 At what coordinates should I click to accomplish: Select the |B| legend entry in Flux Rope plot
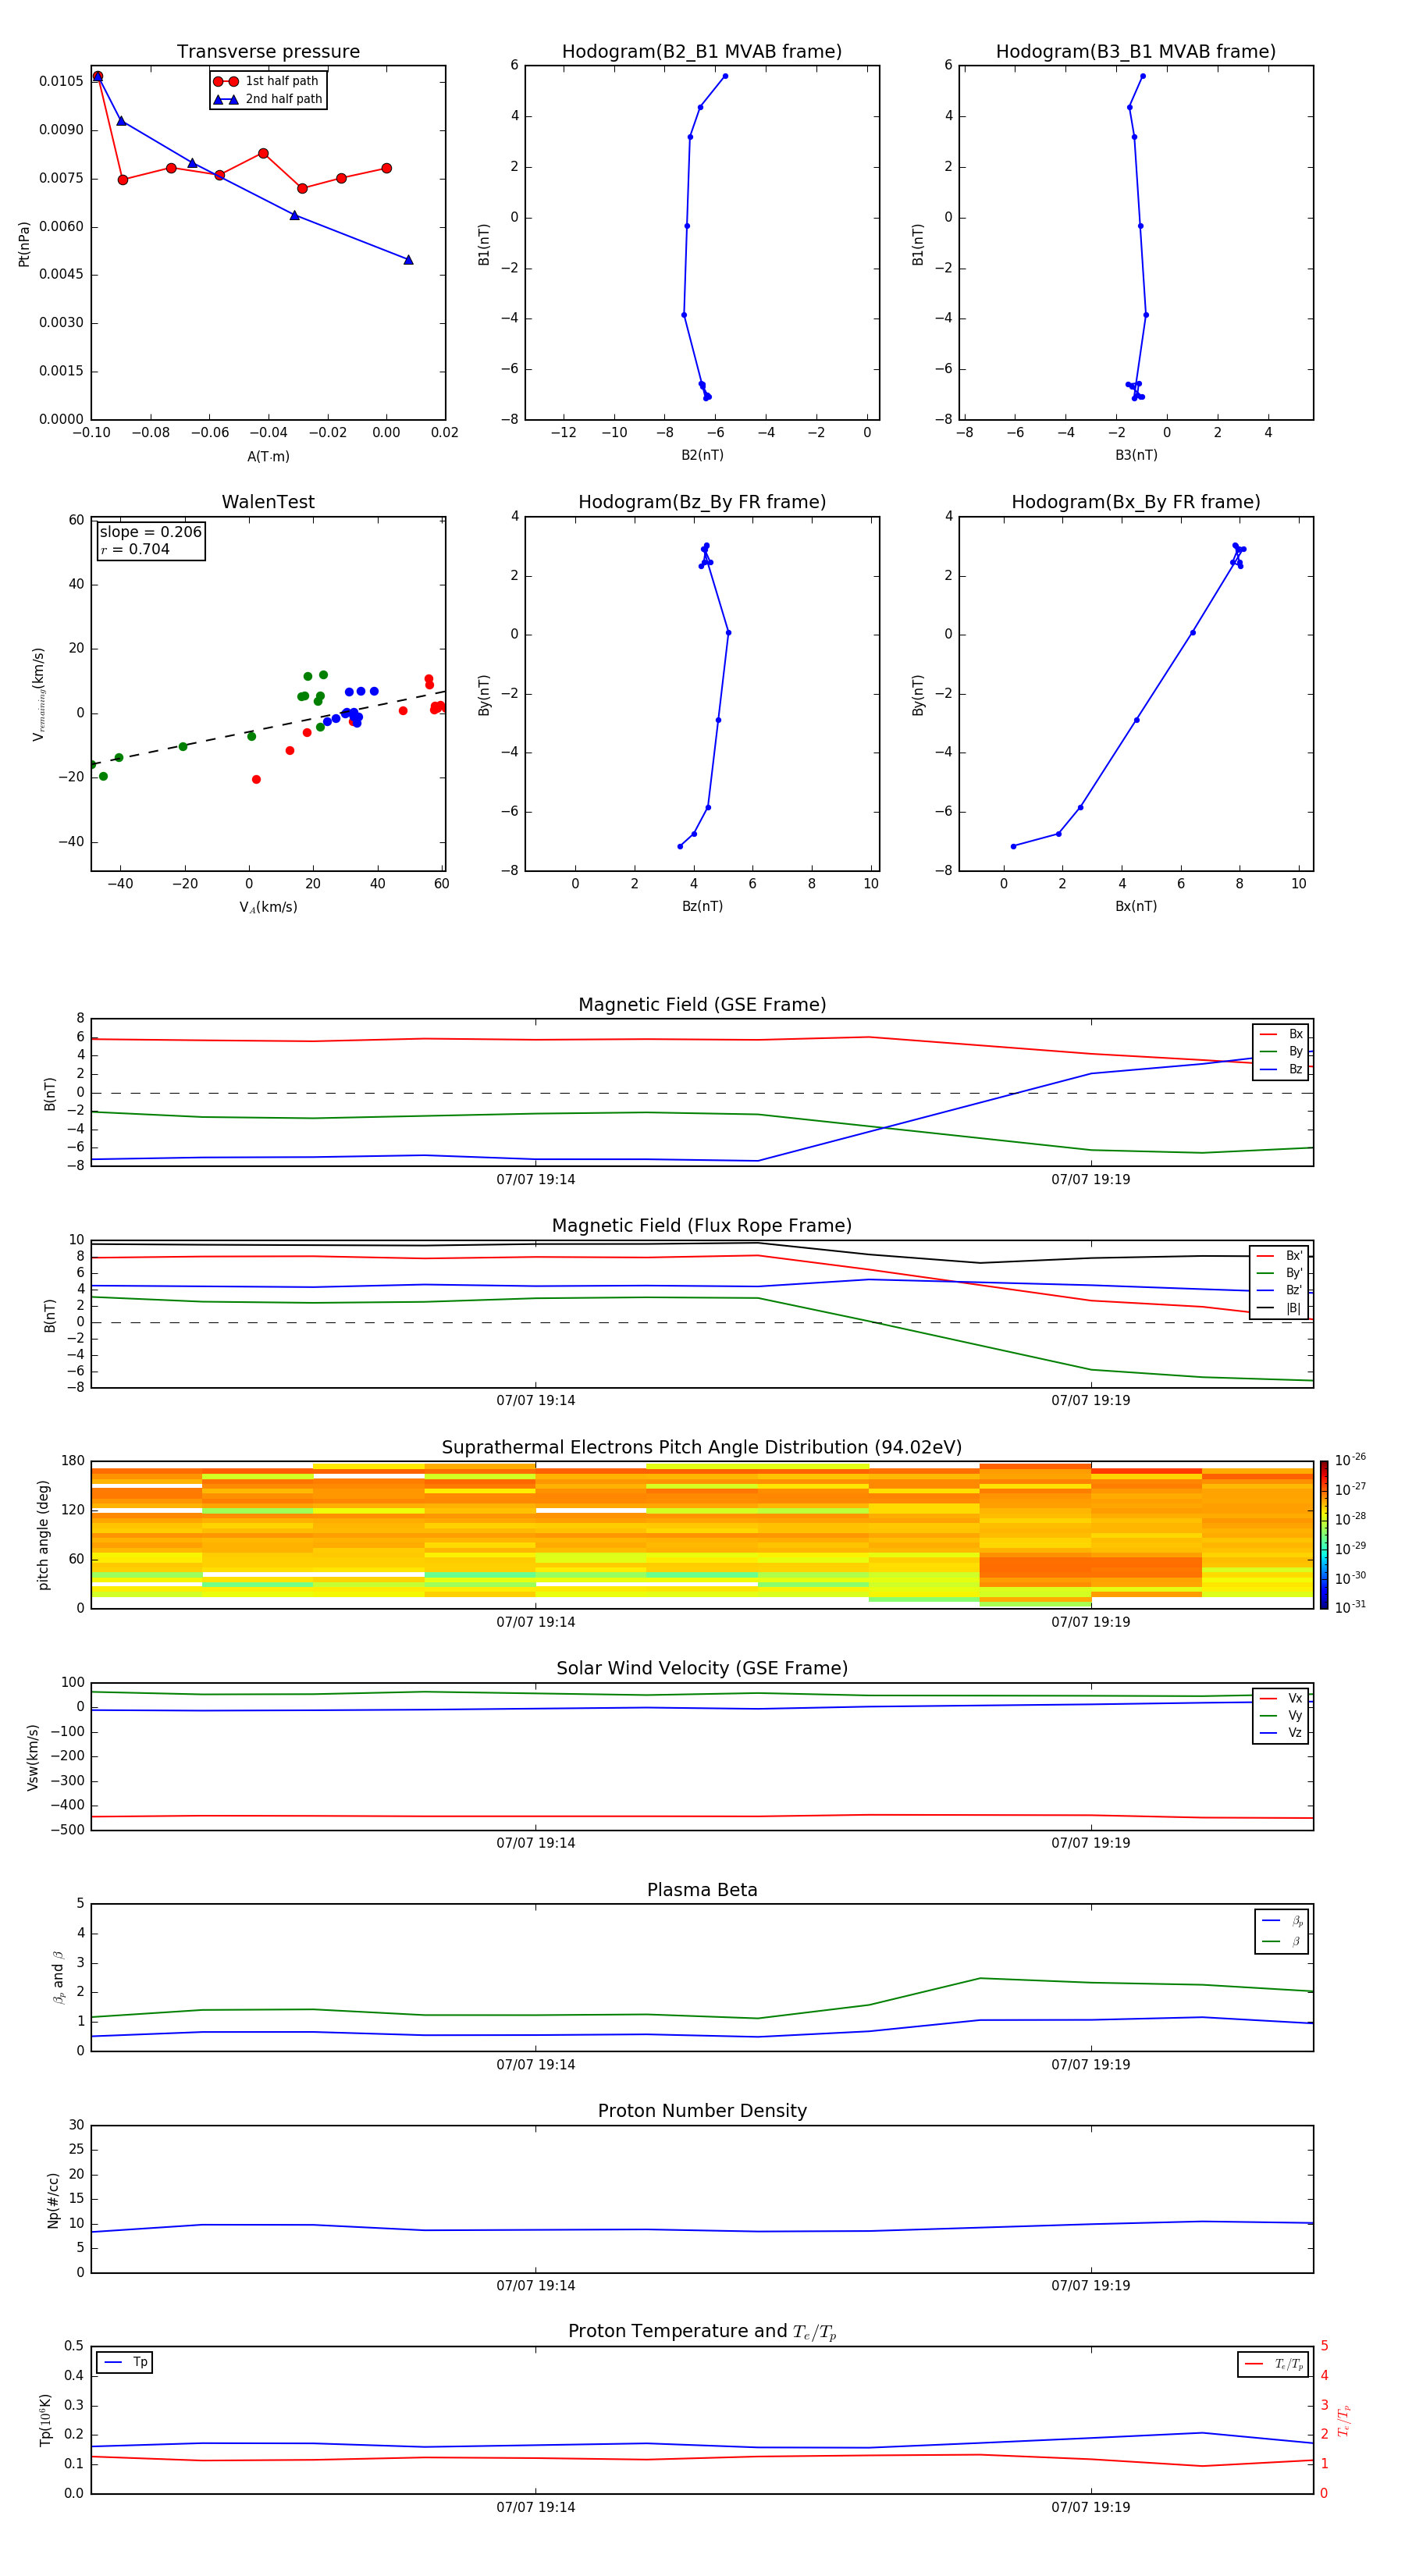point(1280,1308)
